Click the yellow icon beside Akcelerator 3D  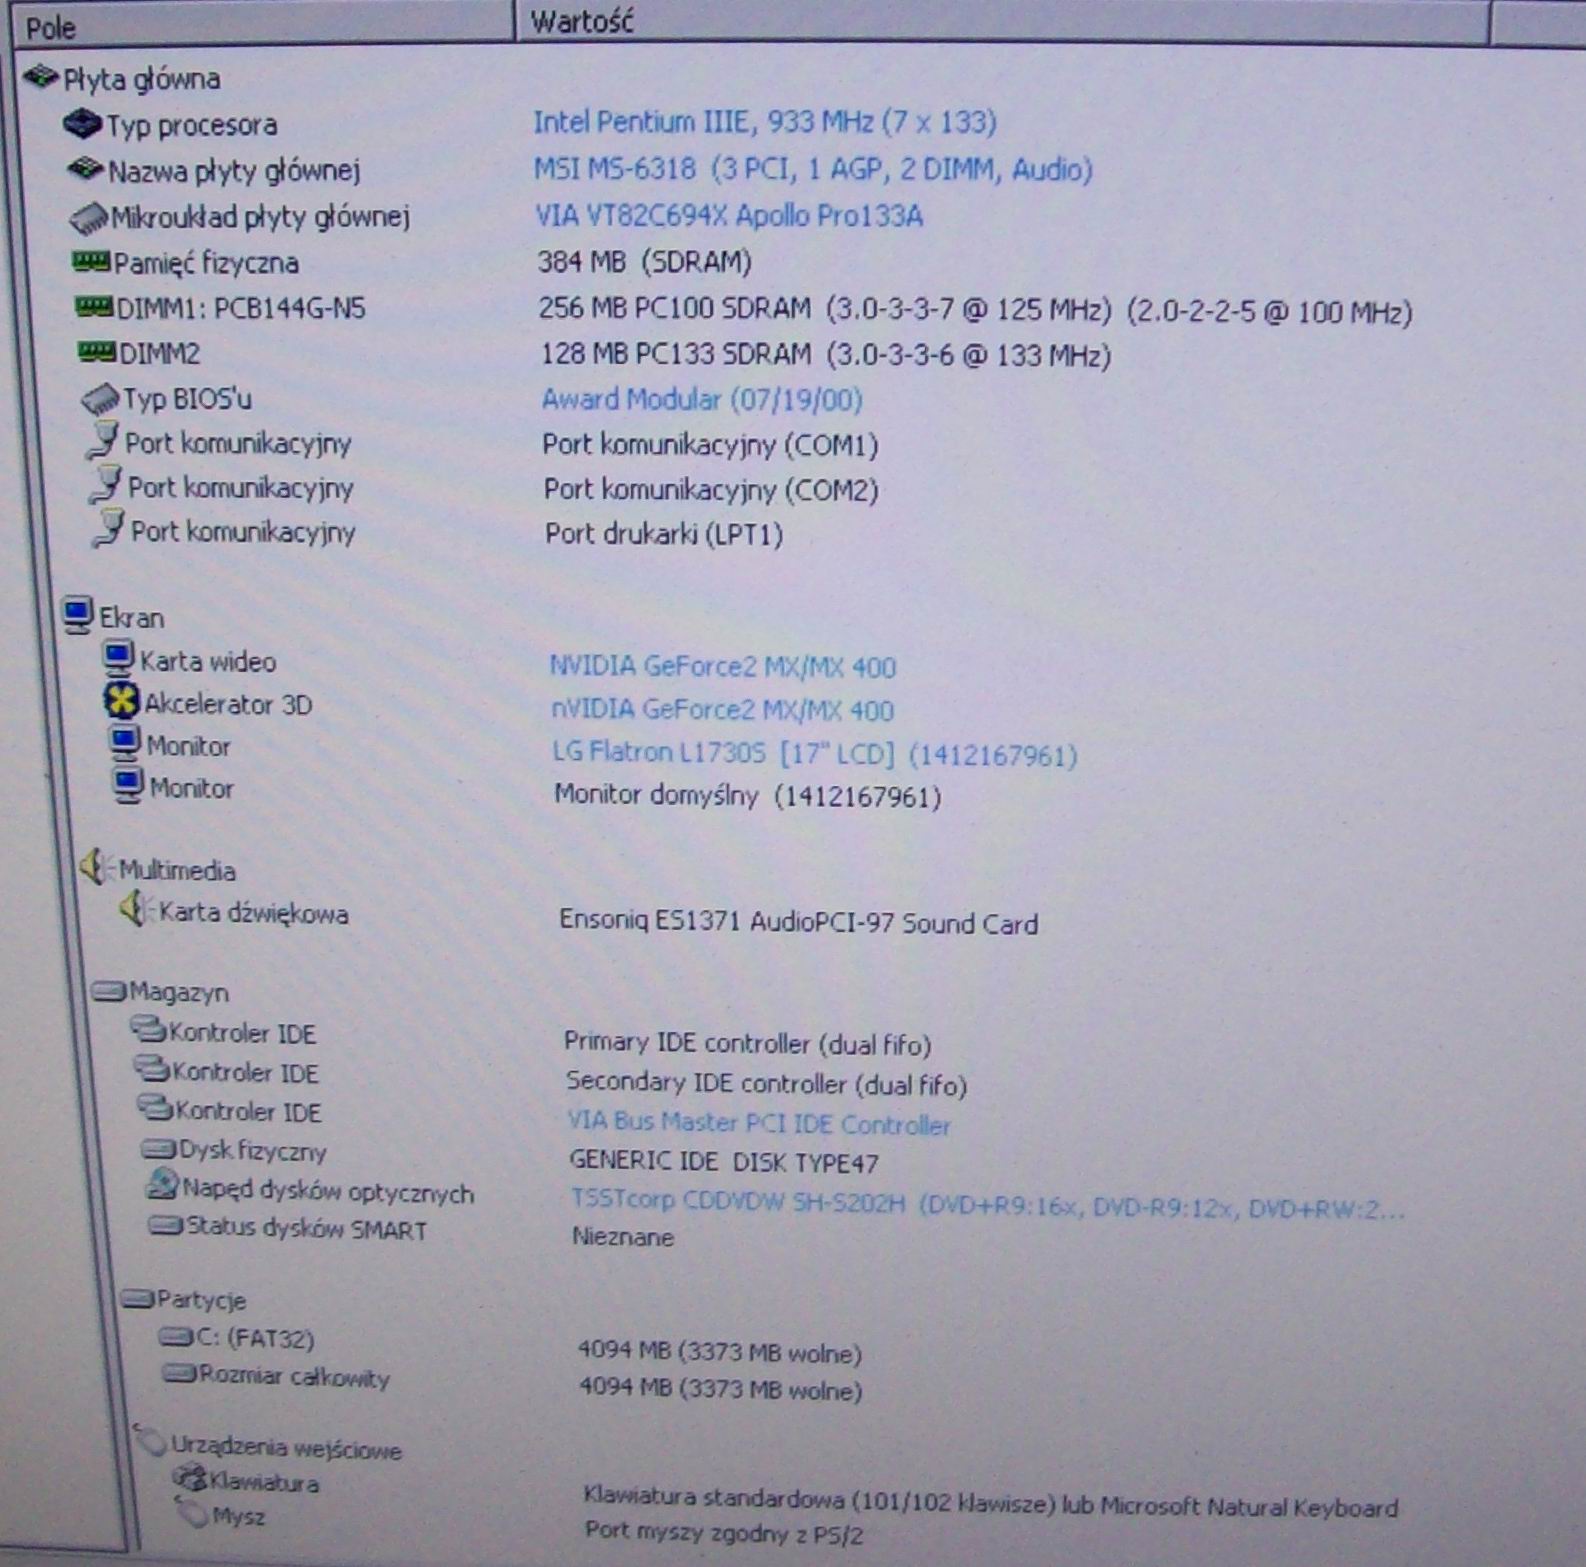coord(122,702)
